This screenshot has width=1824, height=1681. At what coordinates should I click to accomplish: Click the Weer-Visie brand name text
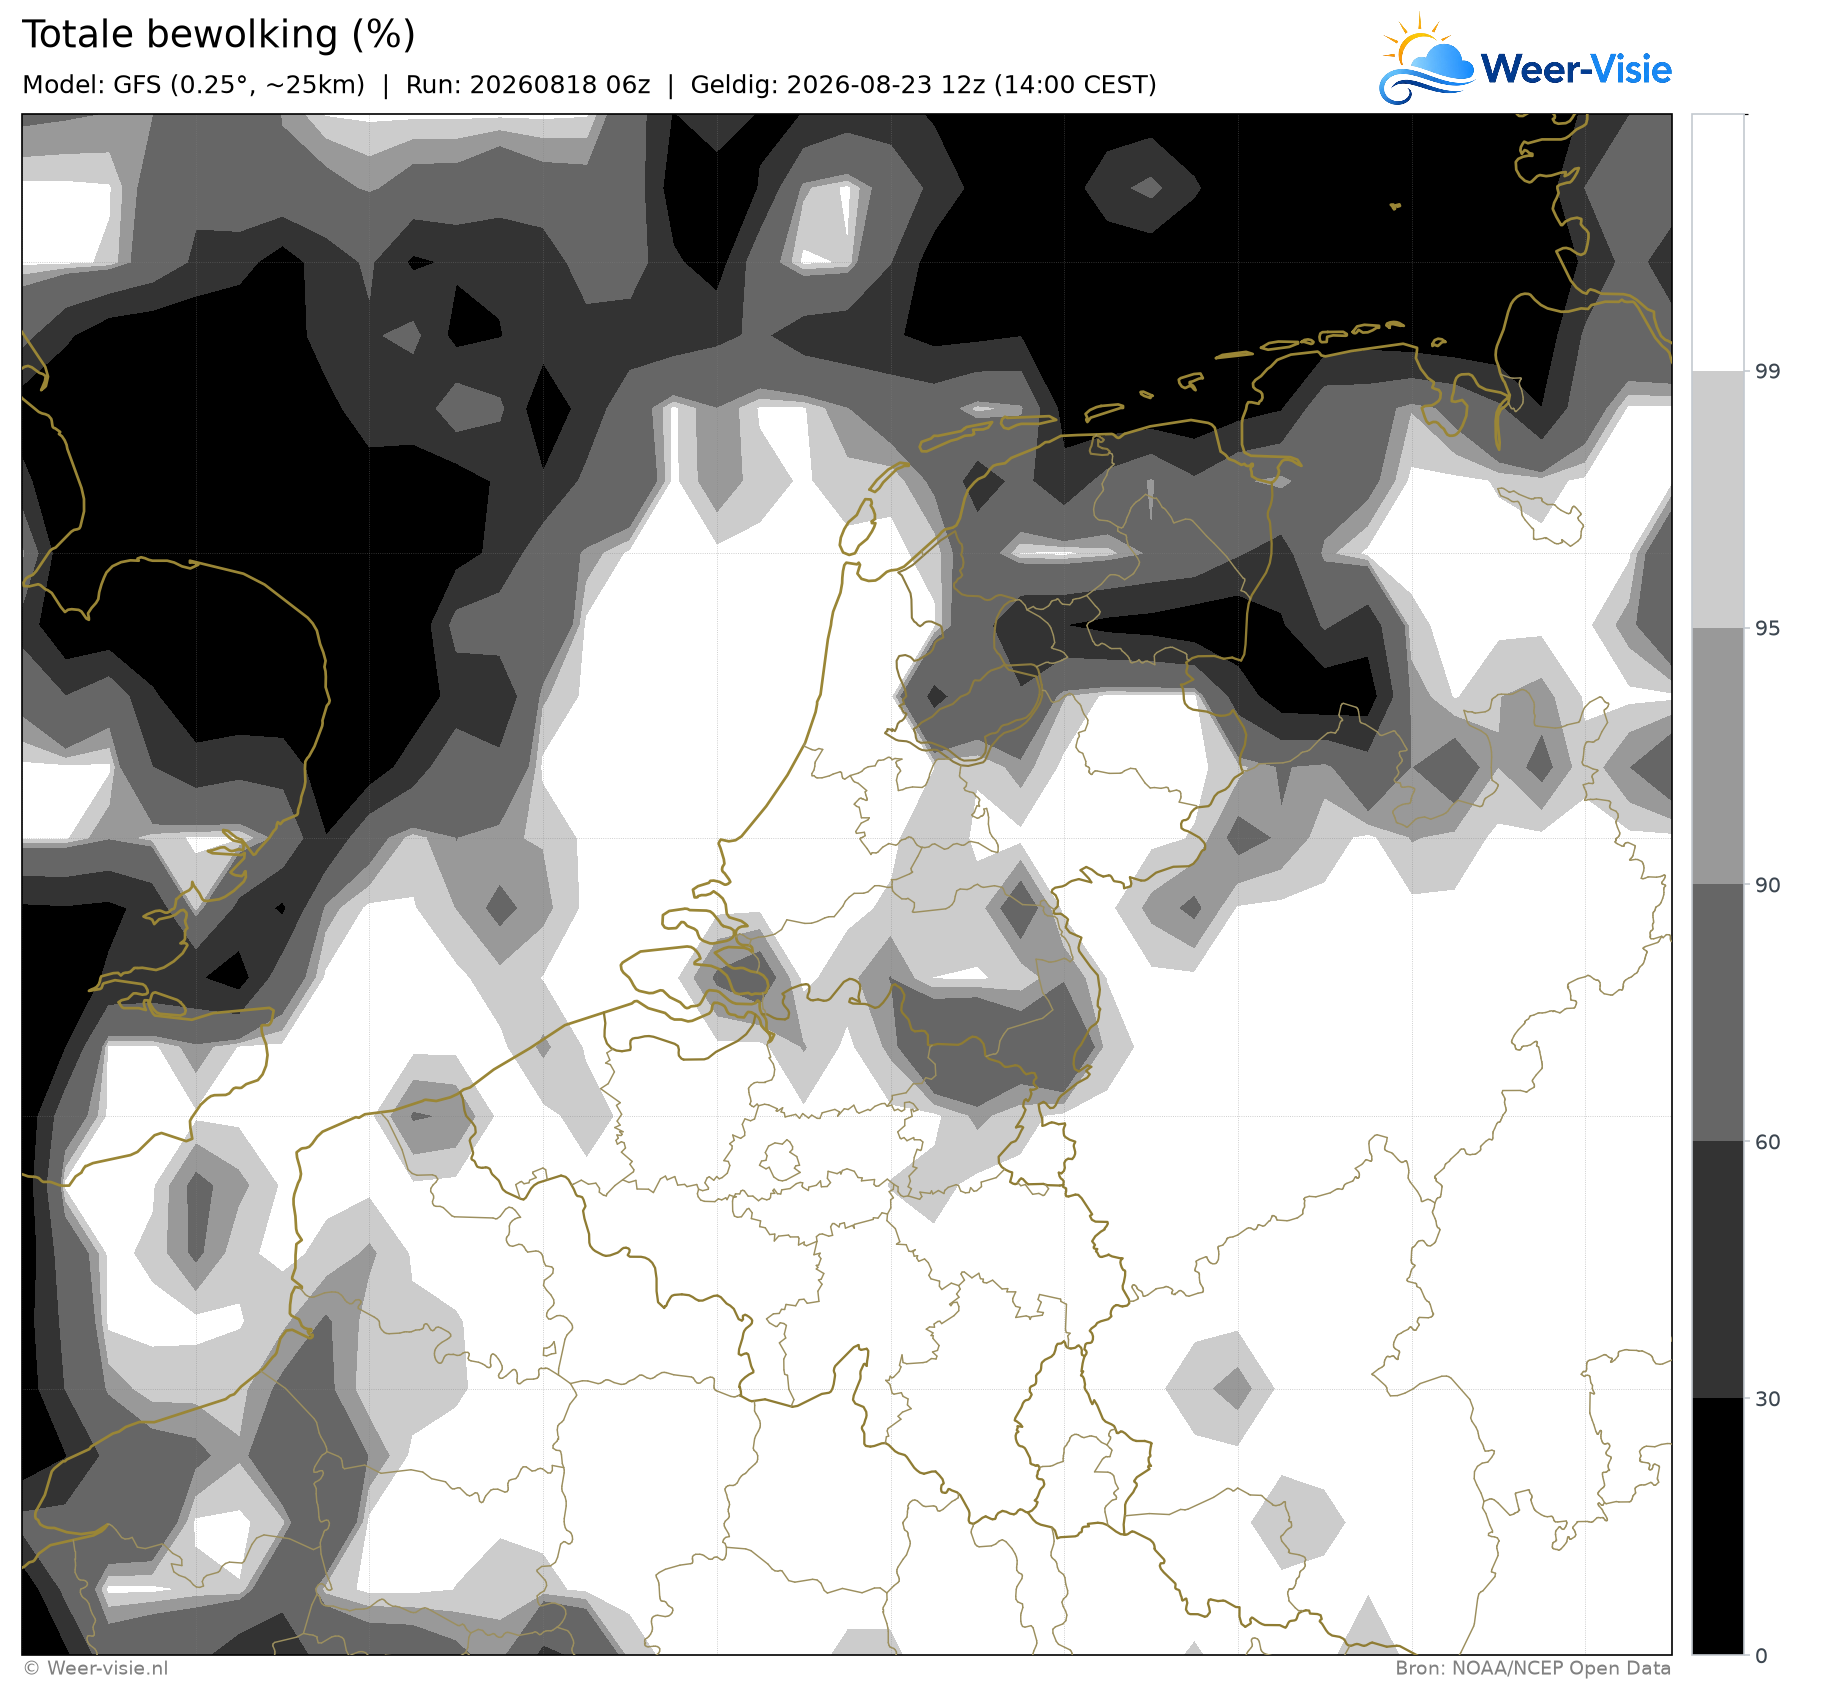[1576, 69]
